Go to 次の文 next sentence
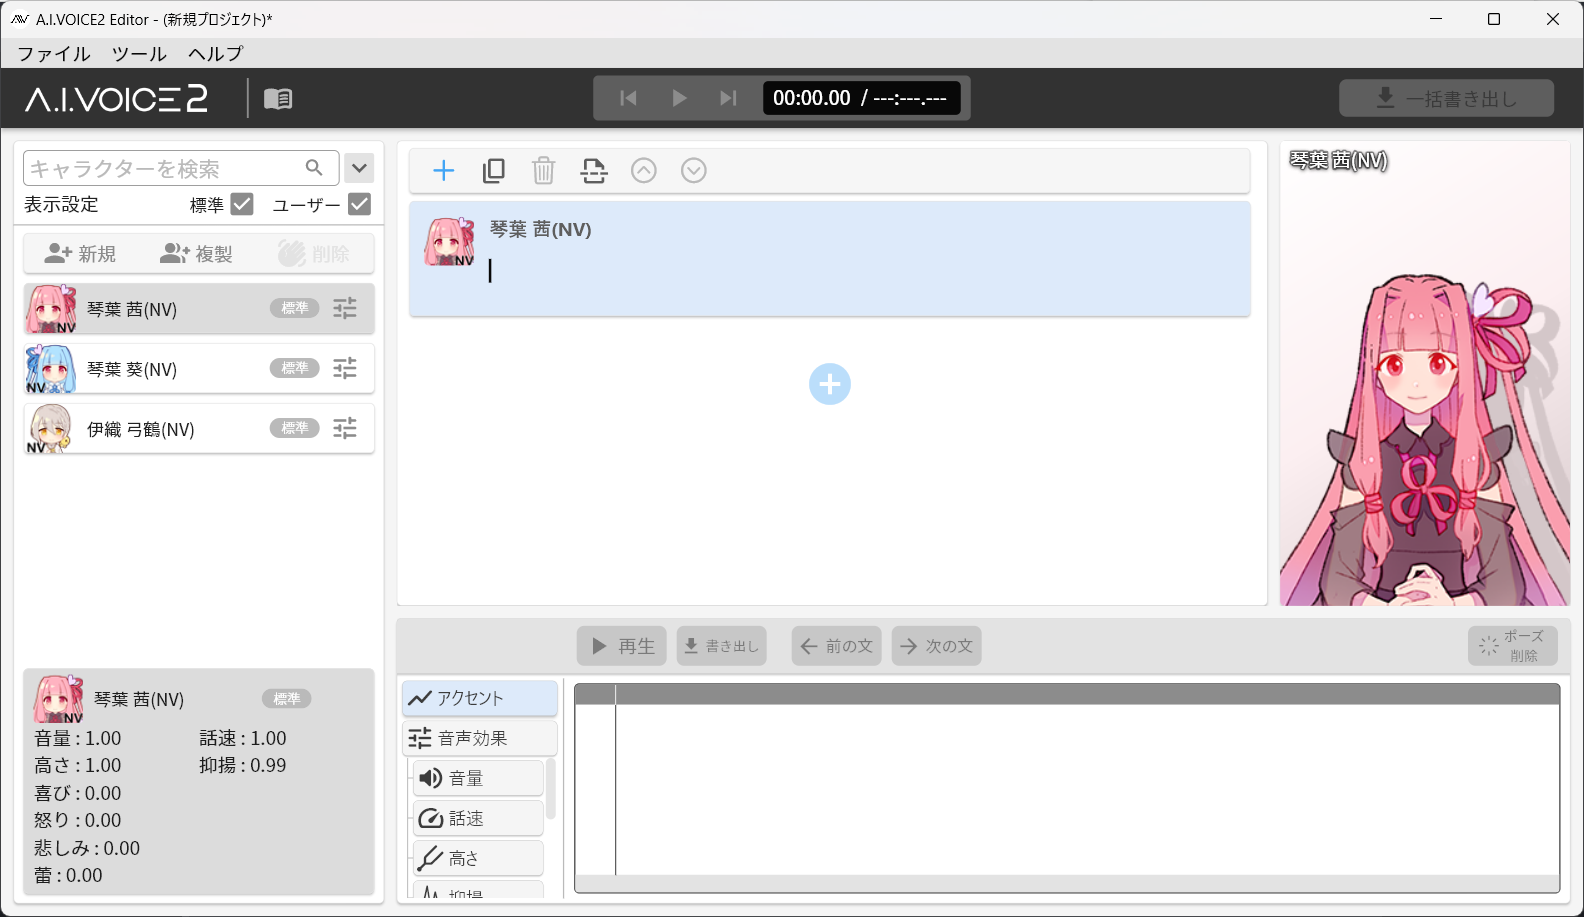This screenshot has height=917, width=1584. (937, 646)
